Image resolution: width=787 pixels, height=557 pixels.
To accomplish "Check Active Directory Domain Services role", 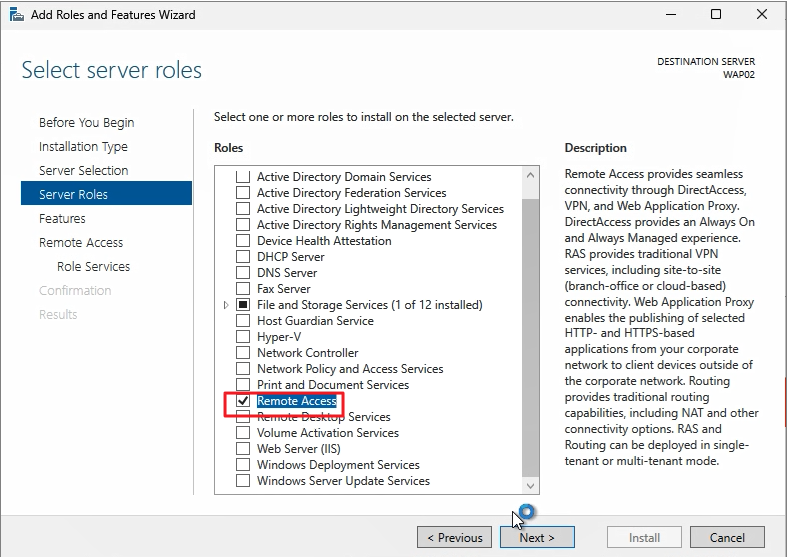I will 243,177.
